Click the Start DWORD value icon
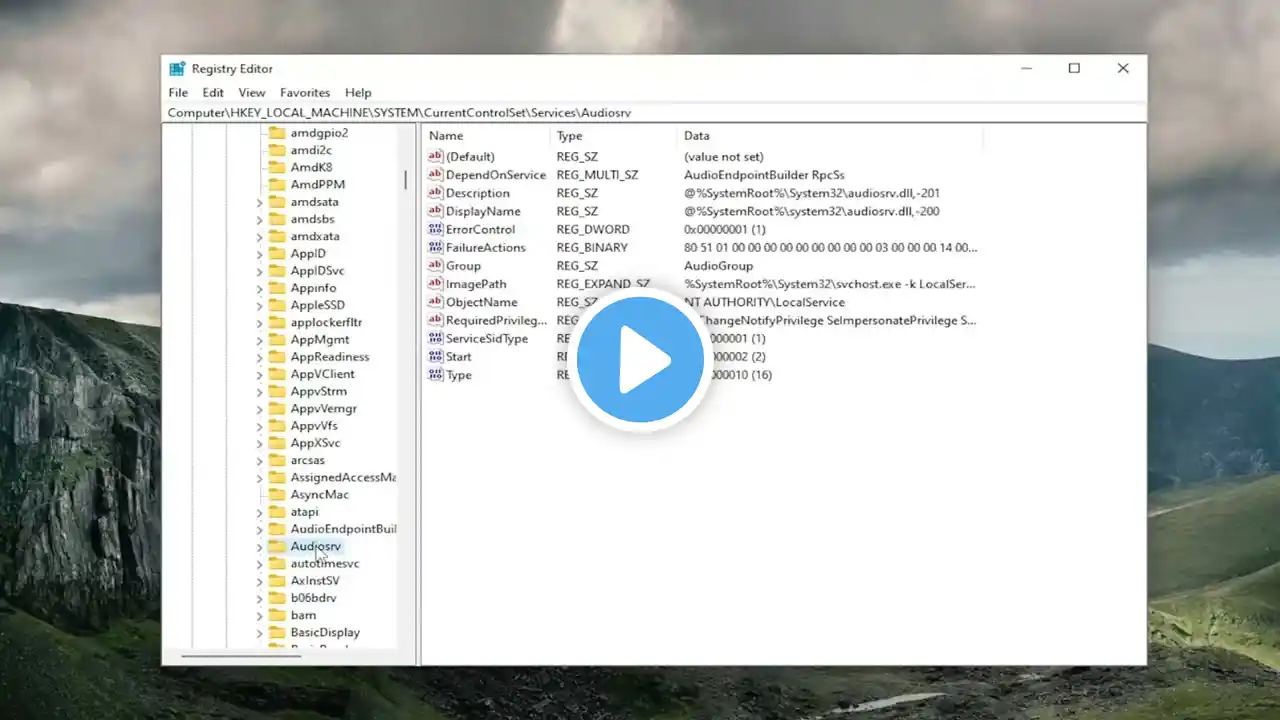 [435, 356]
